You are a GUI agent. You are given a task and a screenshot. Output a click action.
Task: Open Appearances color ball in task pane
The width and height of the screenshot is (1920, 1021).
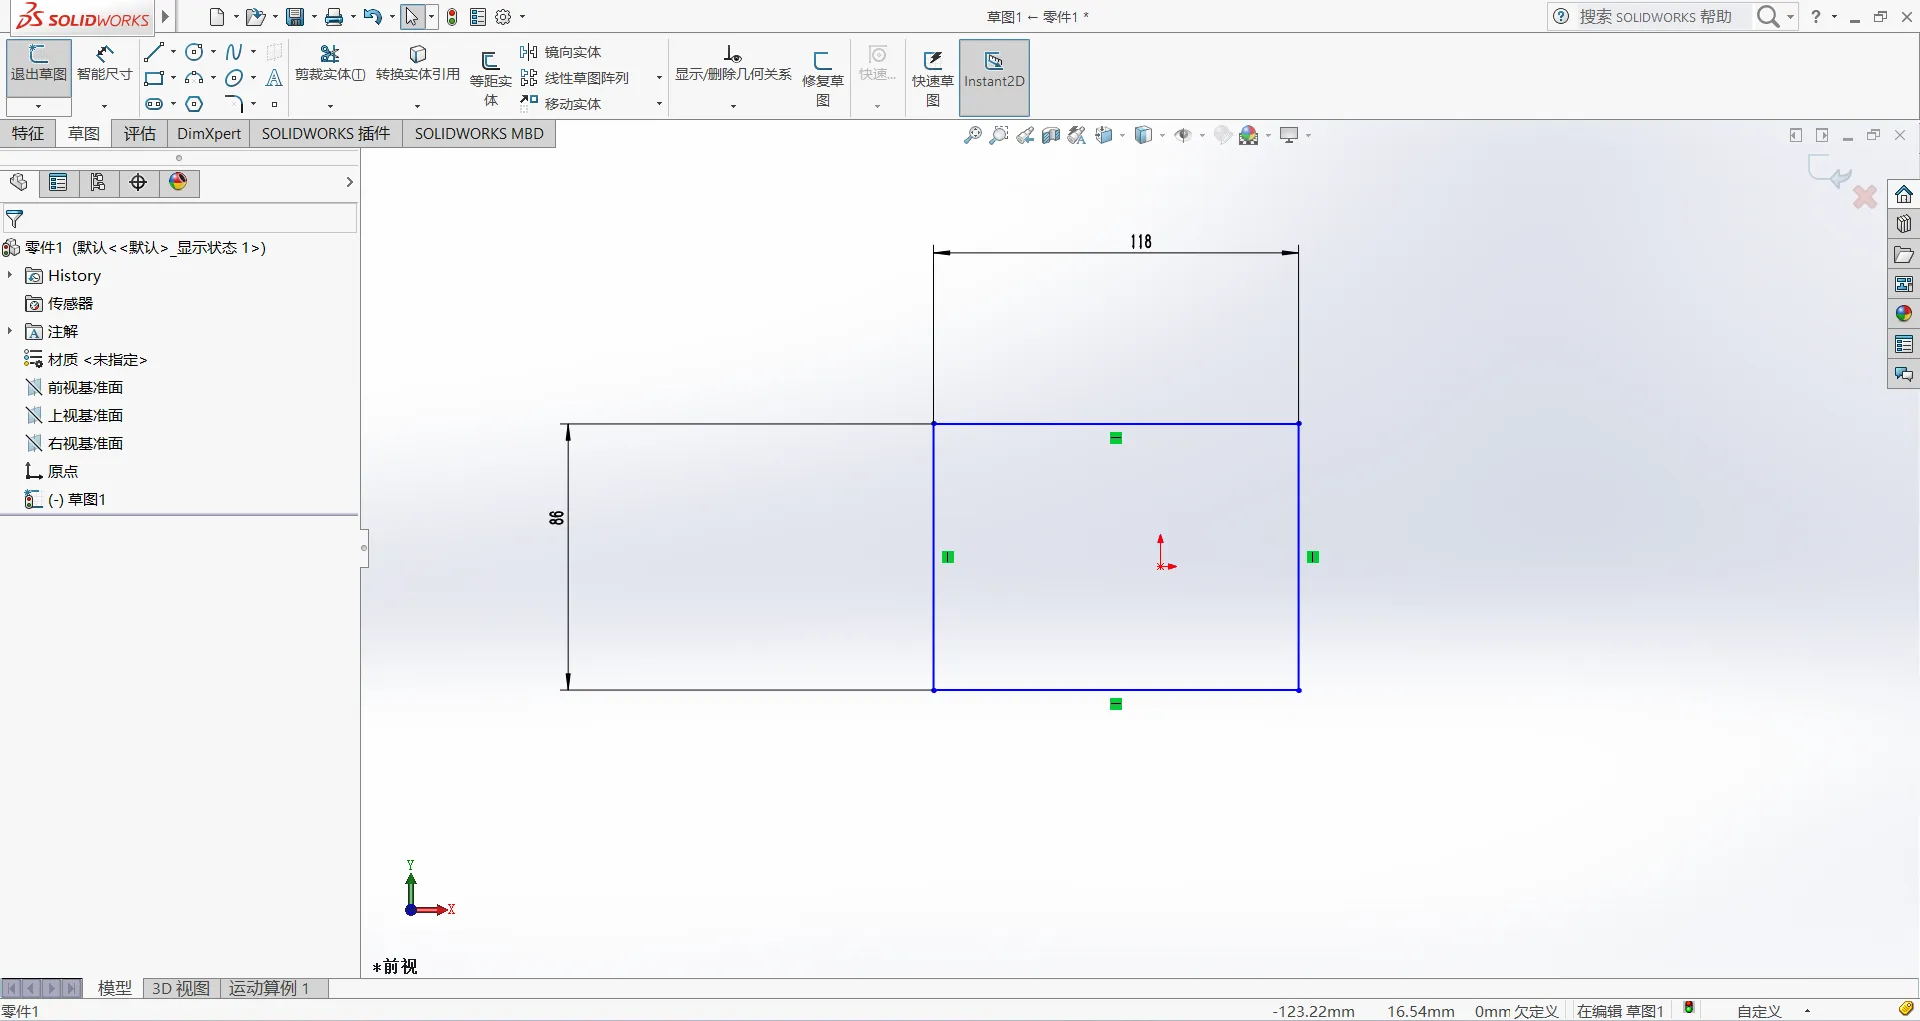click(1903, 314)
